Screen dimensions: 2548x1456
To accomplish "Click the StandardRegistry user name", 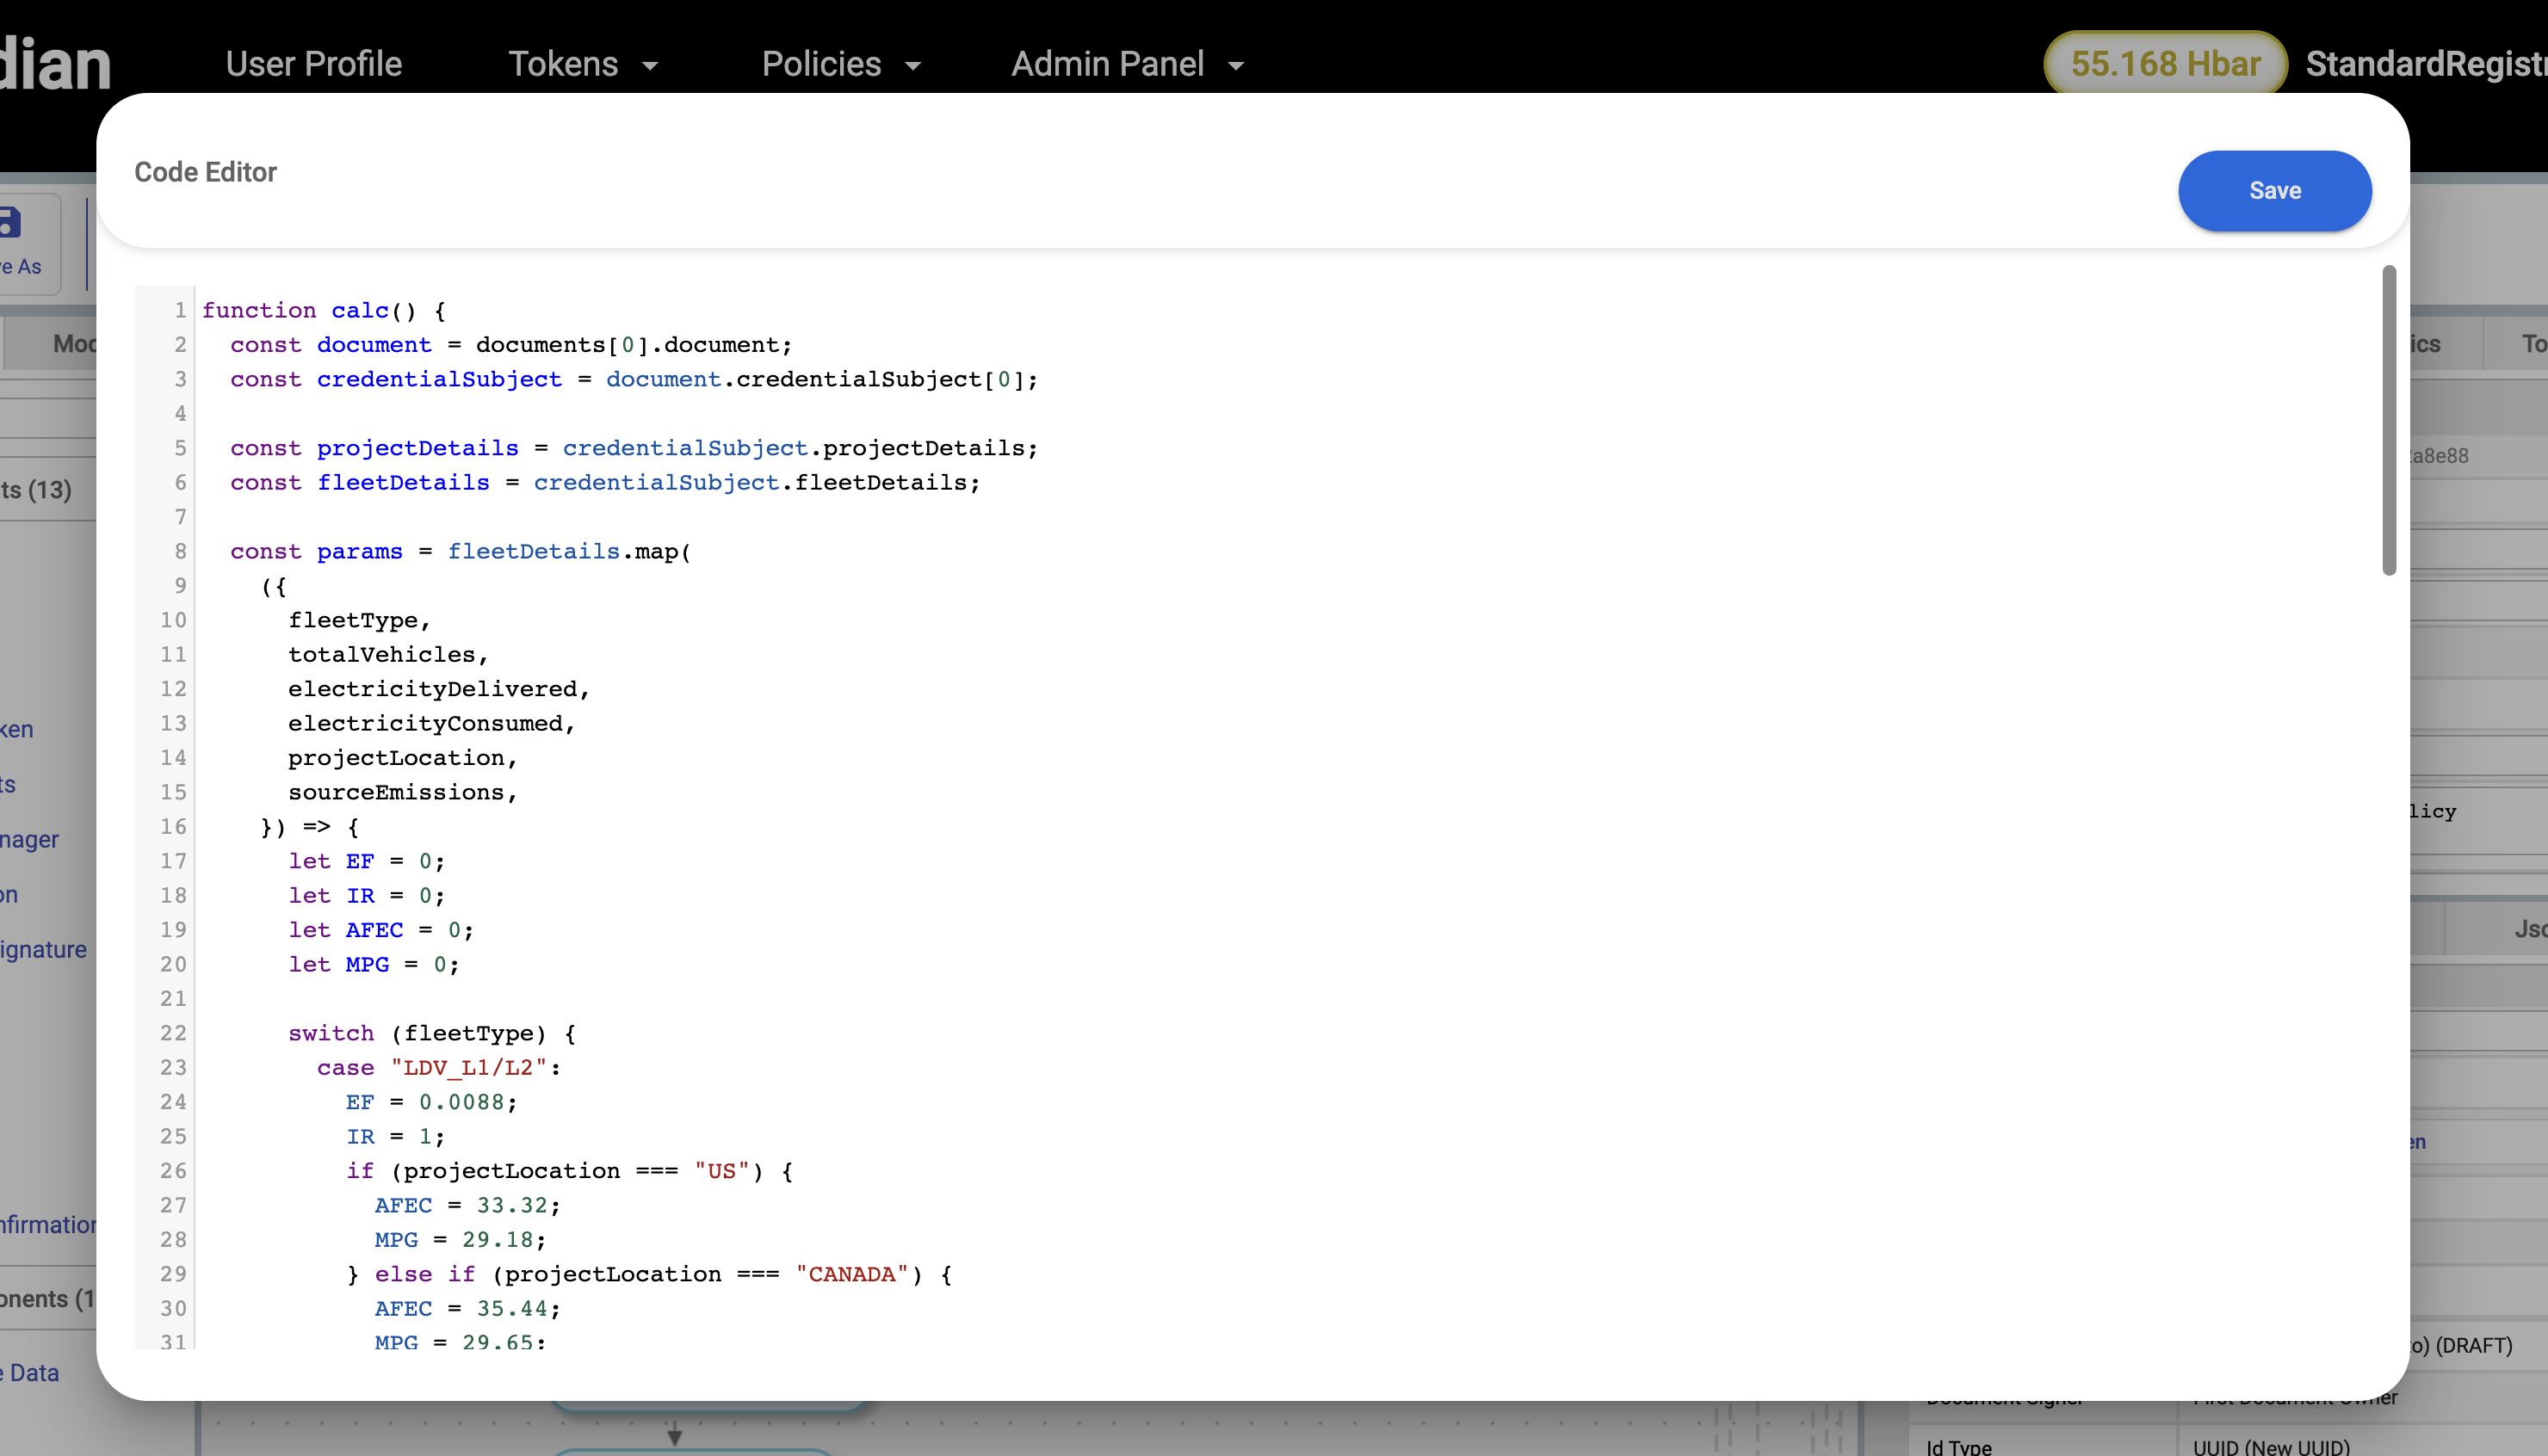I will 2426,64.
